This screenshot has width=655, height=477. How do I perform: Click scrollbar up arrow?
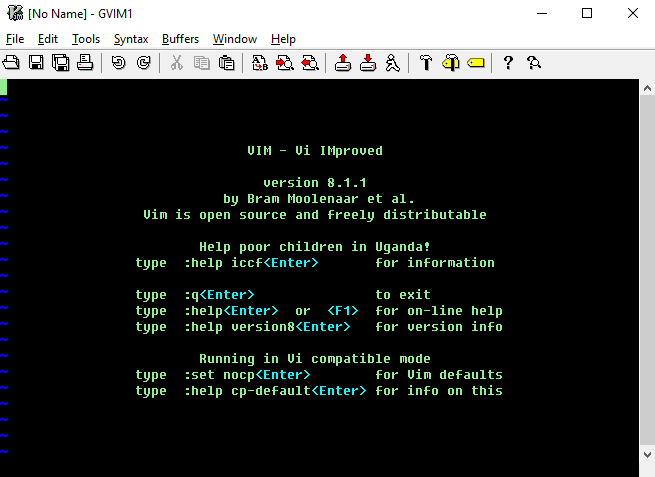point(647,88)
